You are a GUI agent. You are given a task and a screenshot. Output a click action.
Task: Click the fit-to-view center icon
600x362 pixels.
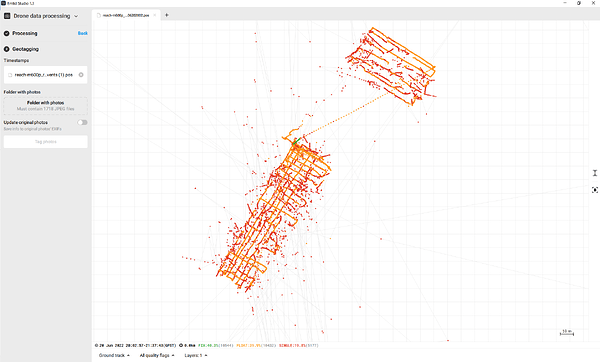point(595,190)
